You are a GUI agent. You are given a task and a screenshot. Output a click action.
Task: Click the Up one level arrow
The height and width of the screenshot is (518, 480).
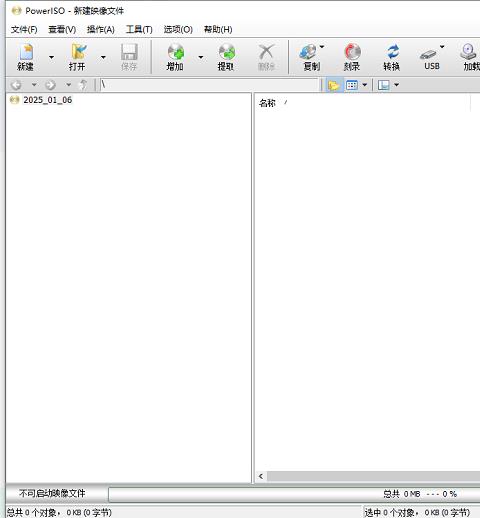click(83, 85)
